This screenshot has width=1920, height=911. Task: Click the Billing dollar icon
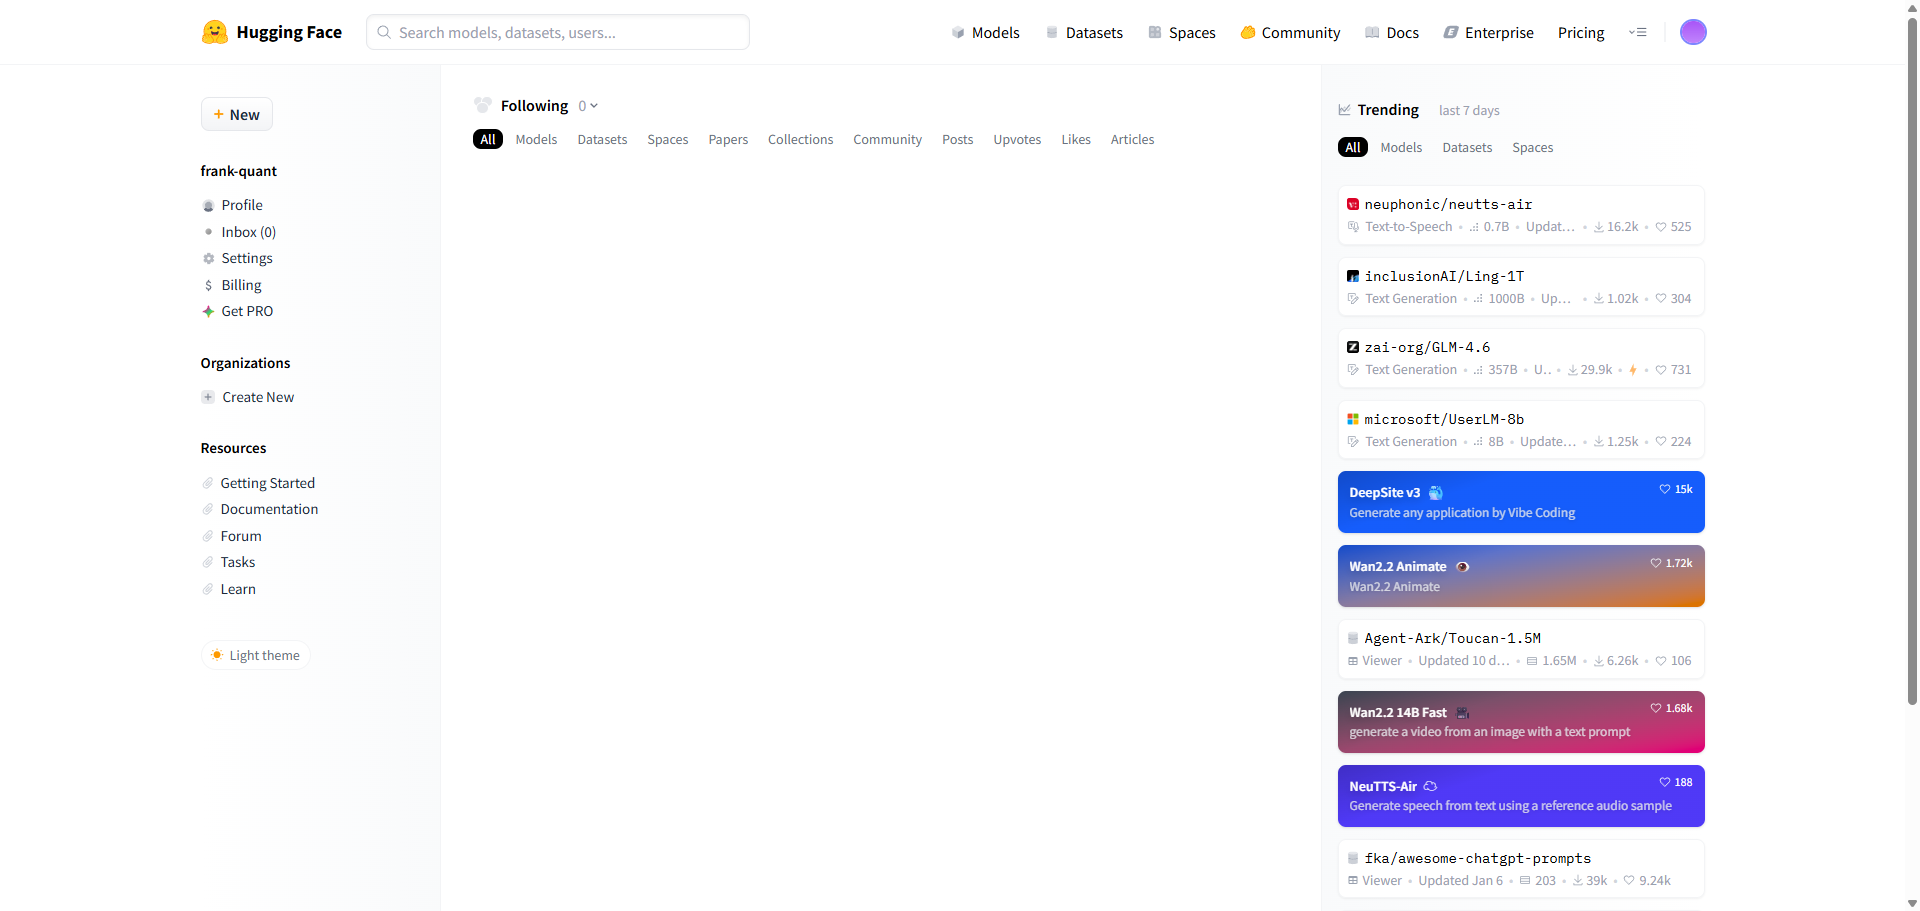click(x=208, y=285)
